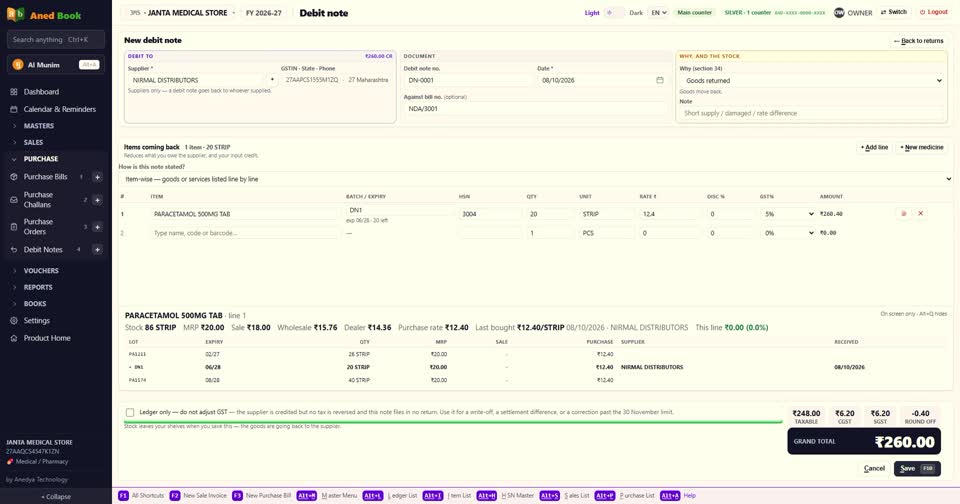Click the OWNER avatar icon

[839, 12]
